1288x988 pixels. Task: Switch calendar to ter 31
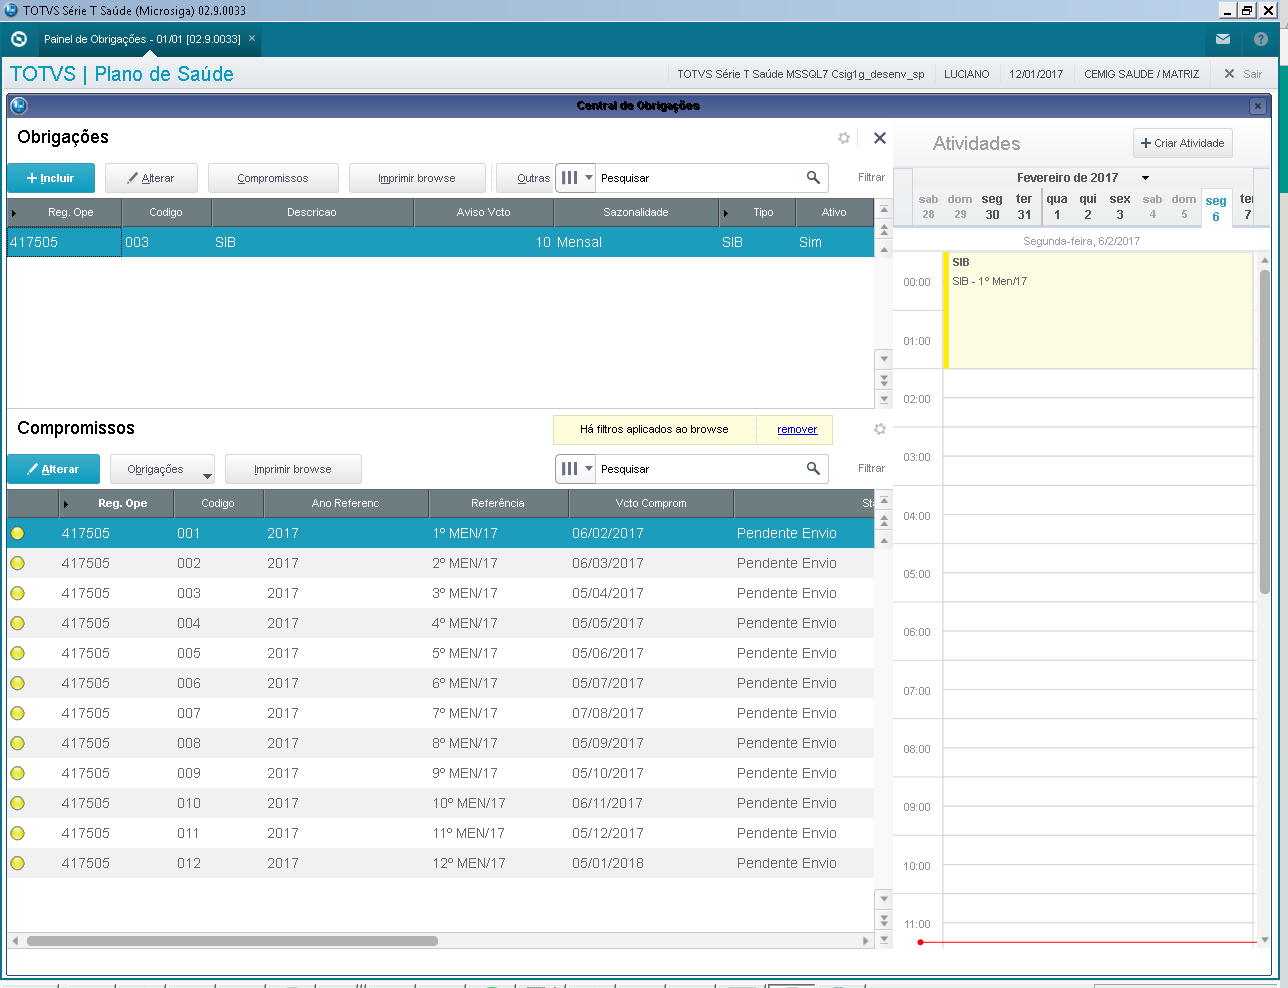[1024, 206]
